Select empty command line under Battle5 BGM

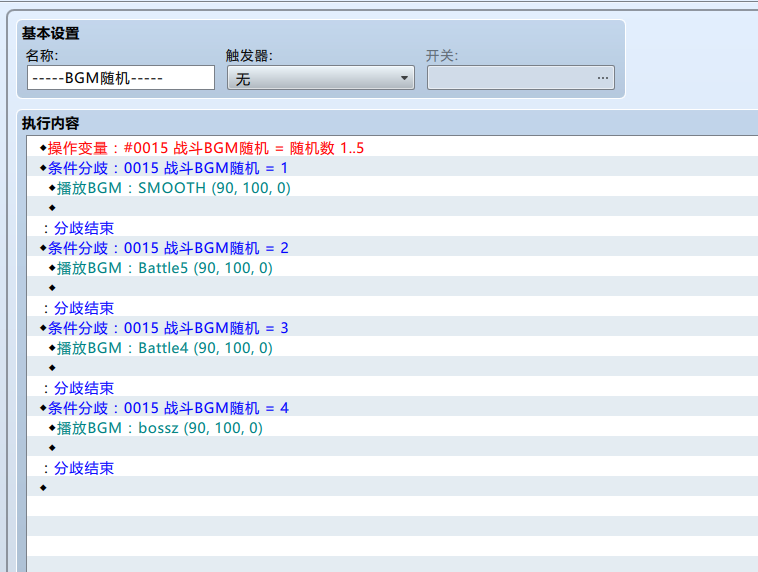tap(393, 288)
